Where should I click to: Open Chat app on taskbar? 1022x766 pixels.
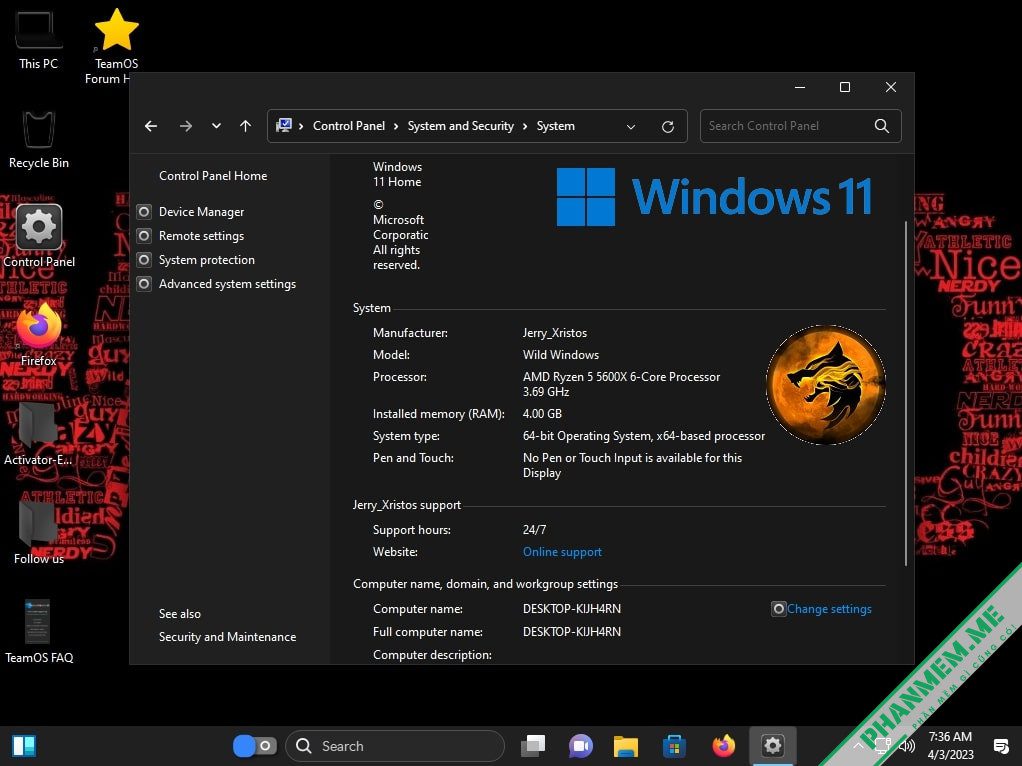[580, 746]
